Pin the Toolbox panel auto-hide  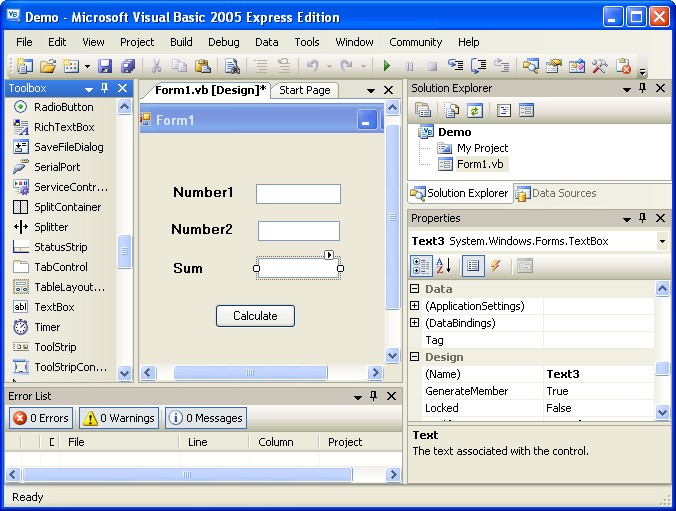[104, 88]
